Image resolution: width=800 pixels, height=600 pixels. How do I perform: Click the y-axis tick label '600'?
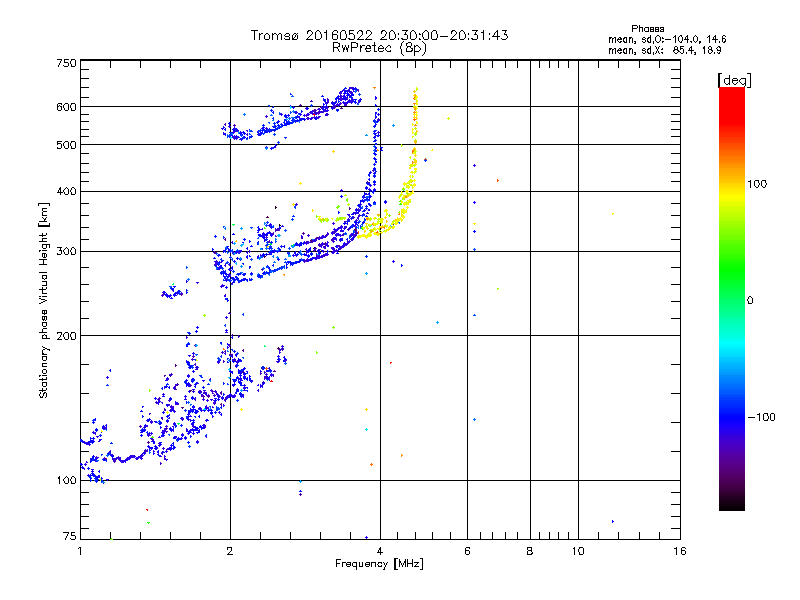[66, 107]
